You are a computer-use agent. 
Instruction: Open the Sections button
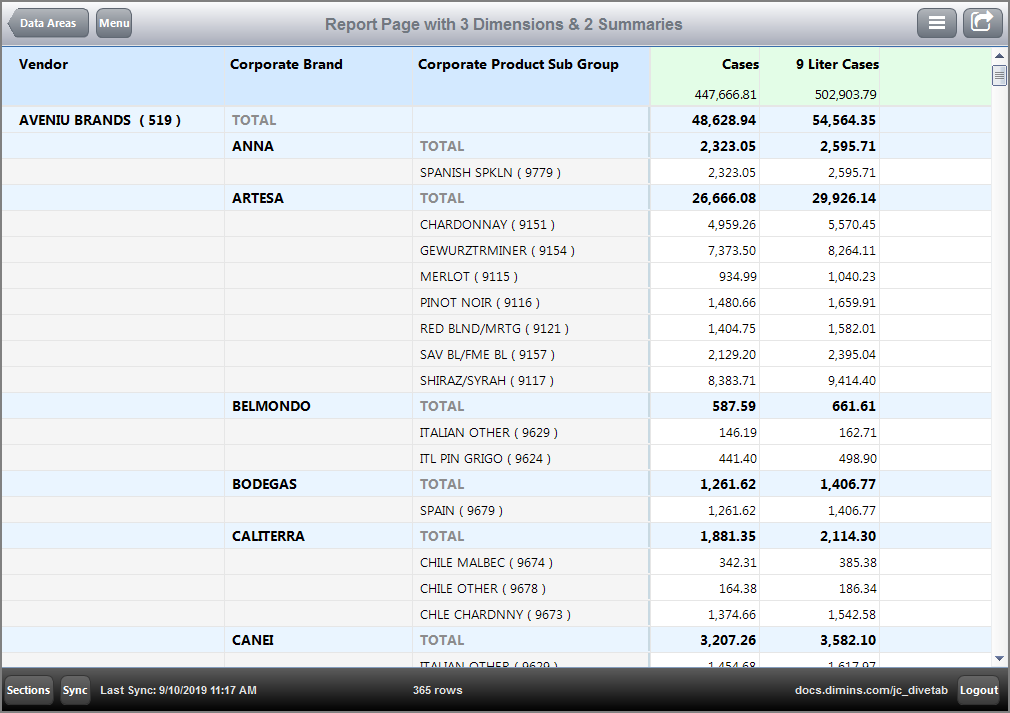click(x=28, y=690)
